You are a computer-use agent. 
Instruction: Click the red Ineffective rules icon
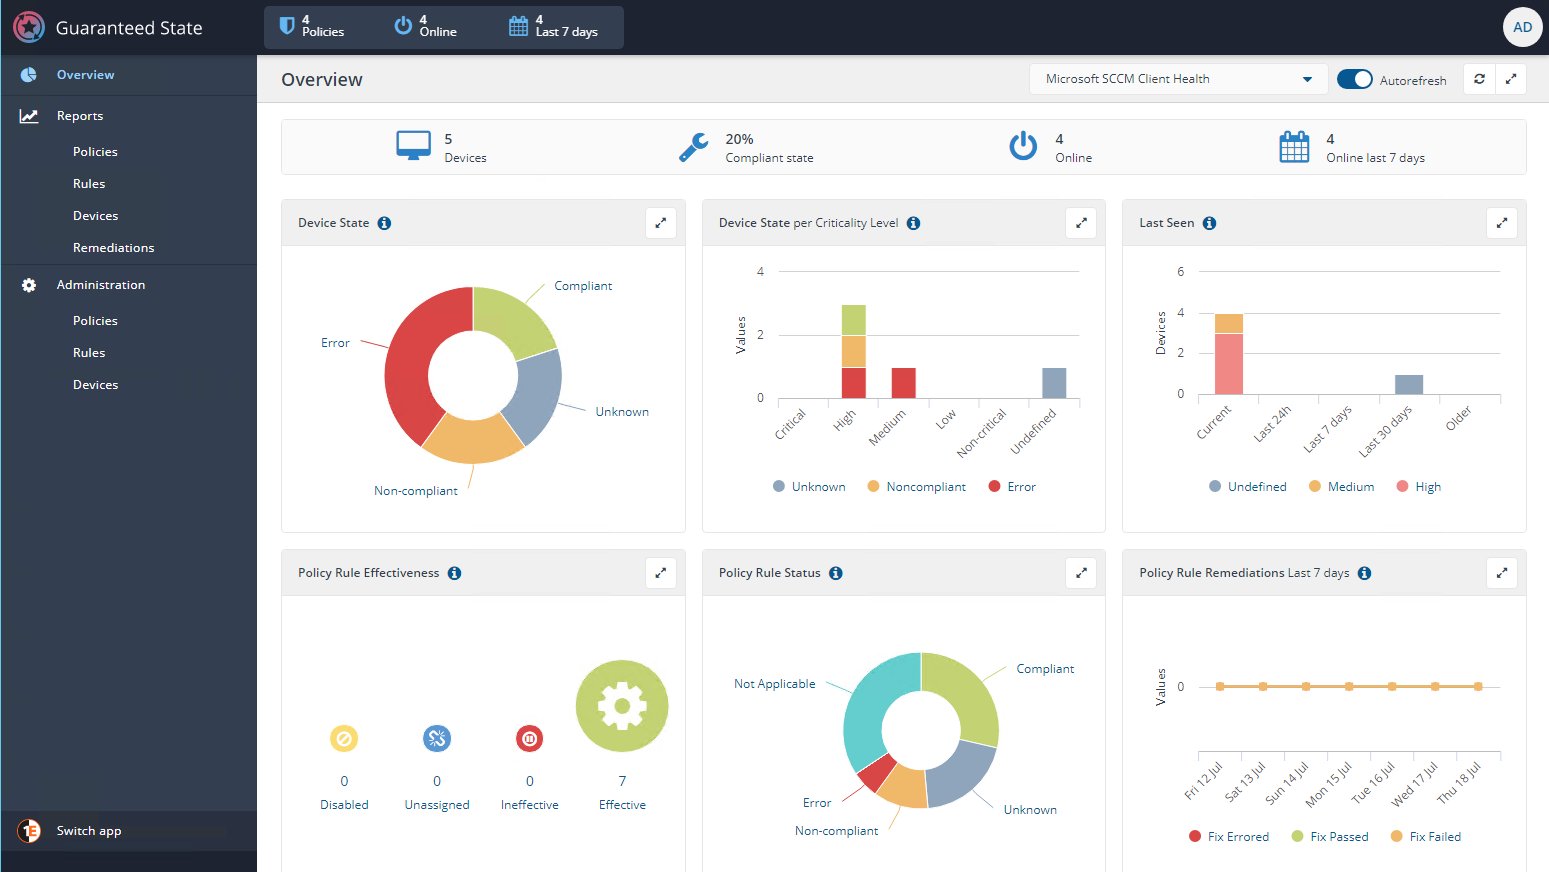[x=529, y=739]
